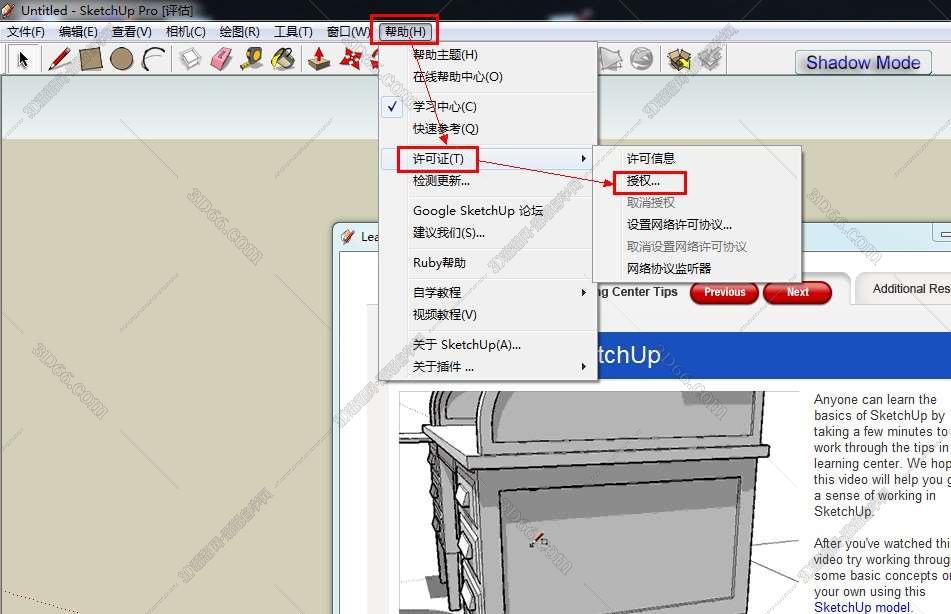Choose 视频教程(V) menu item
Viewport: 951px width, 614px height.
[489, 315]
